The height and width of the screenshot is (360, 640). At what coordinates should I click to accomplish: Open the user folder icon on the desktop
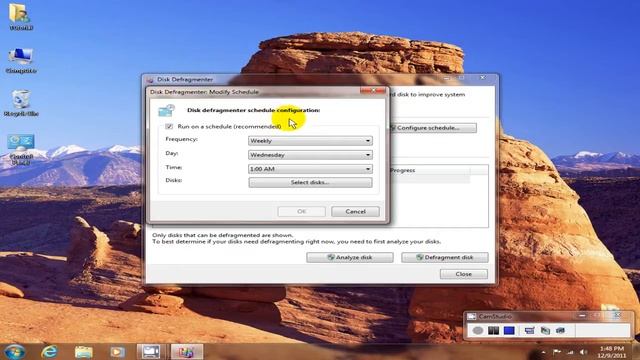click(20, 17)
